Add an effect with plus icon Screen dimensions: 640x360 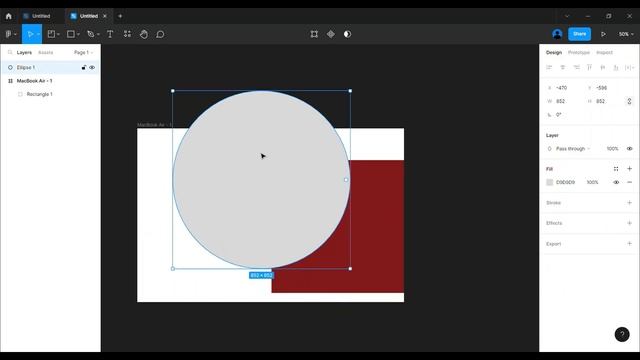point(629,223)
